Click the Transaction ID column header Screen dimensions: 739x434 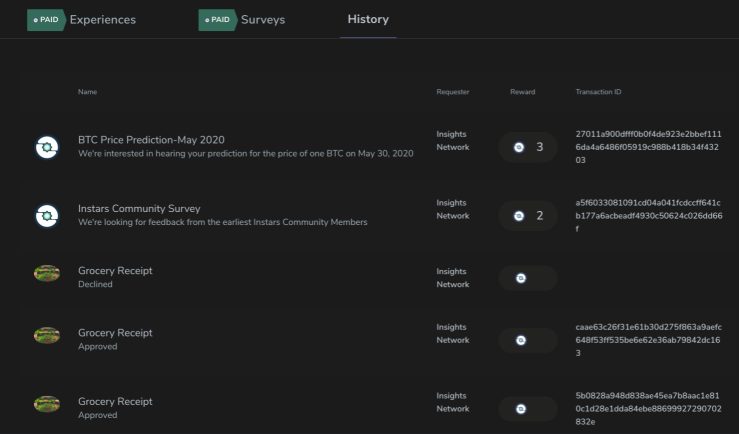click(599, 92)
